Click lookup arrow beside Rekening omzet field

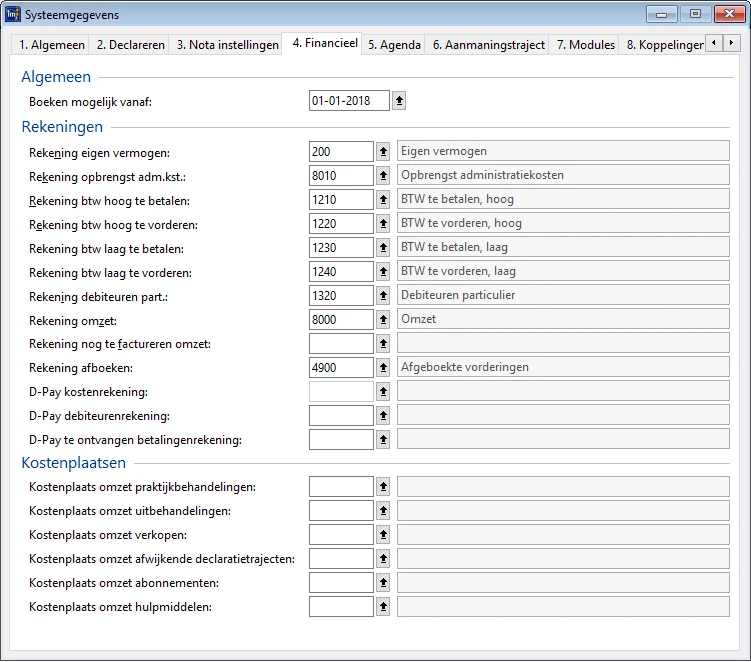tap(382, 319)
